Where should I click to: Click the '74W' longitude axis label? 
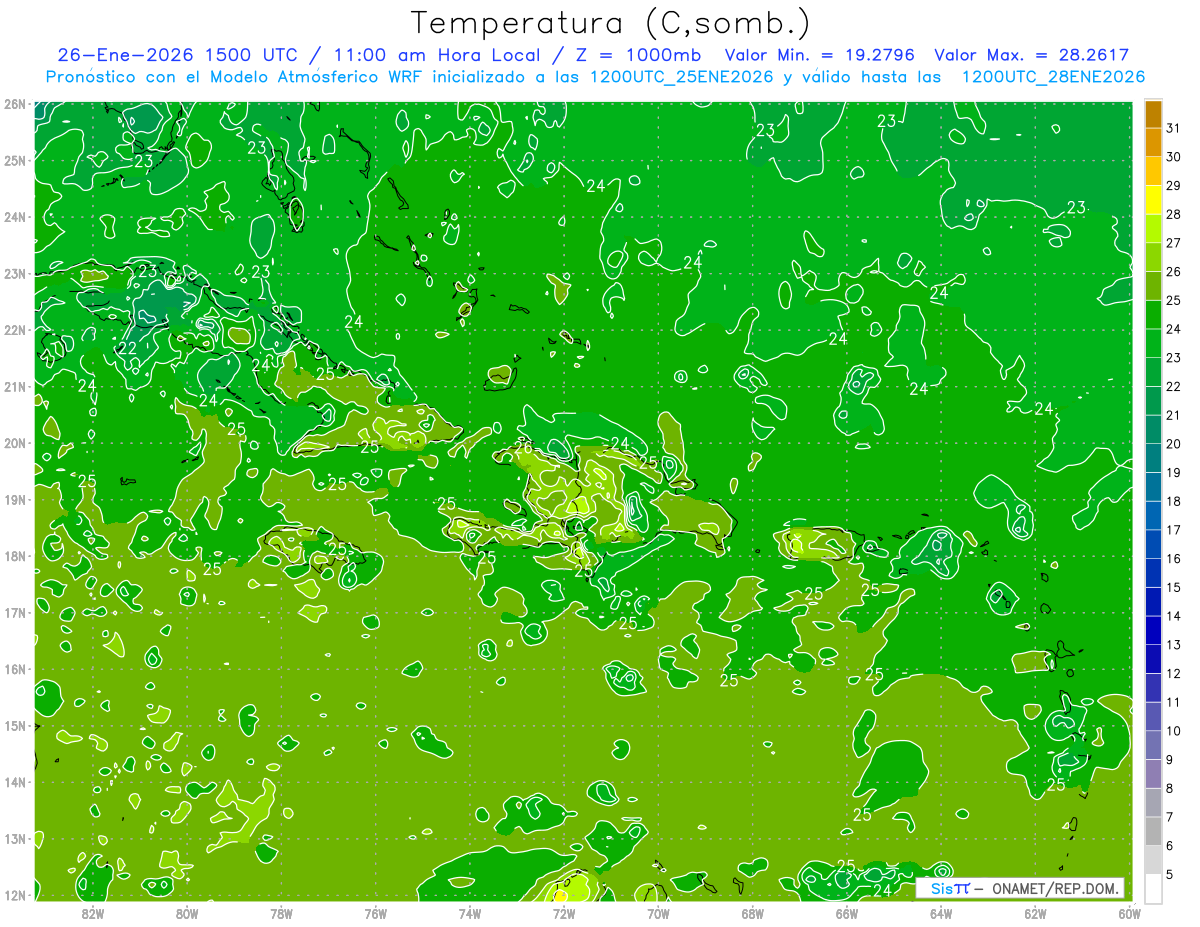click(x=469, y=913)
